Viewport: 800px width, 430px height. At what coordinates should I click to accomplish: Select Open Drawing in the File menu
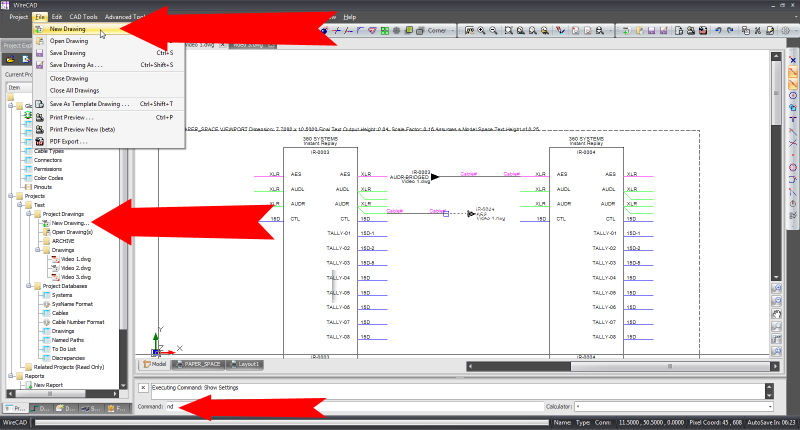(x=108, y=41)
